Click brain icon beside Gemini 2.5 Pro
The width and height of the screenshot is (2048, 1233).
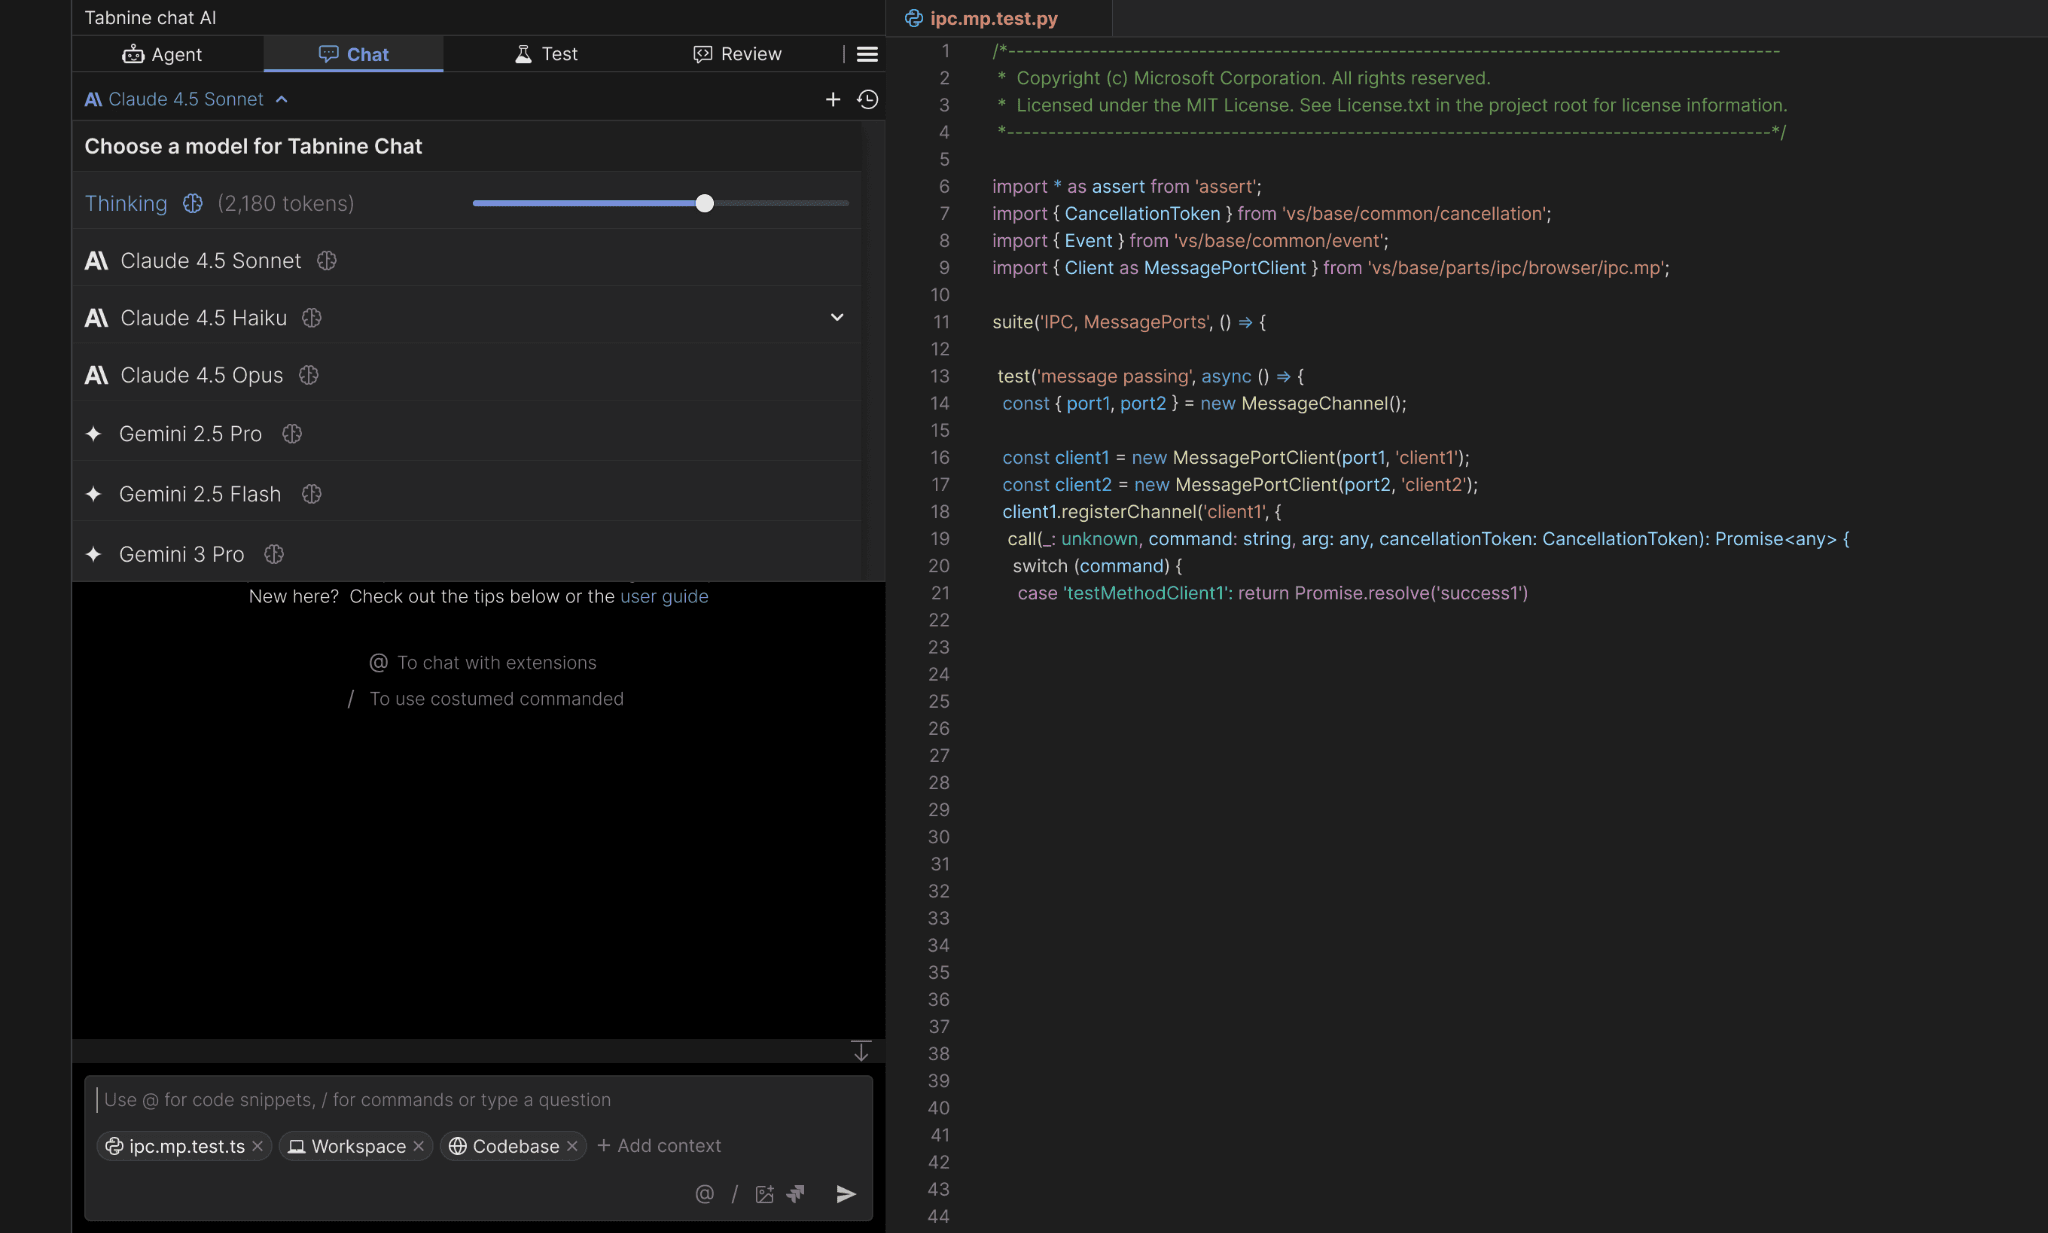pyautogui.click(x=292, y=433)
